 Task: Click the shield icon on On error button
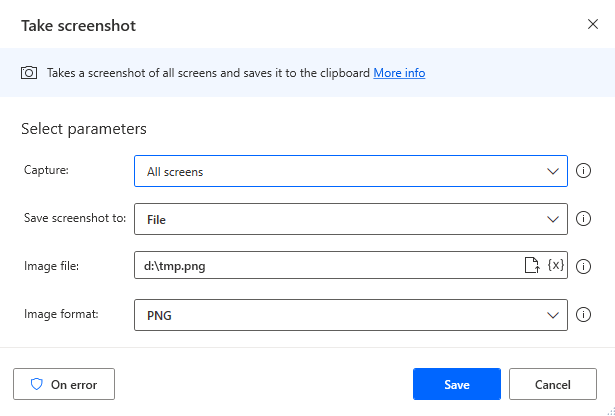36,384
